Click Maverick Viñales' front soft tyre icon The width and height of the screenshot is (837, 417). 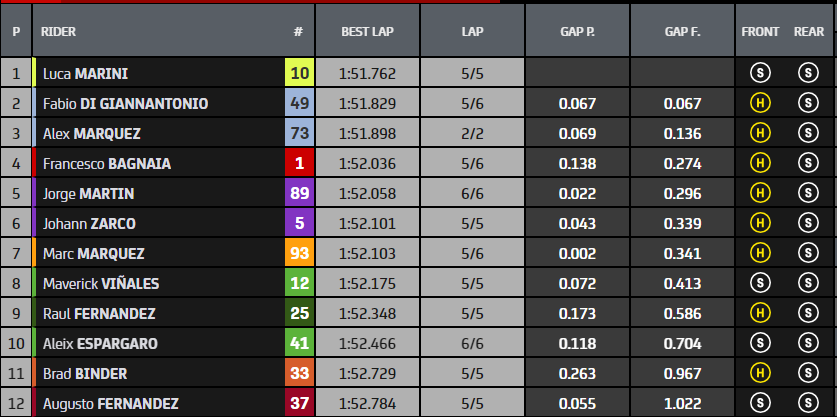click(761, 284)
